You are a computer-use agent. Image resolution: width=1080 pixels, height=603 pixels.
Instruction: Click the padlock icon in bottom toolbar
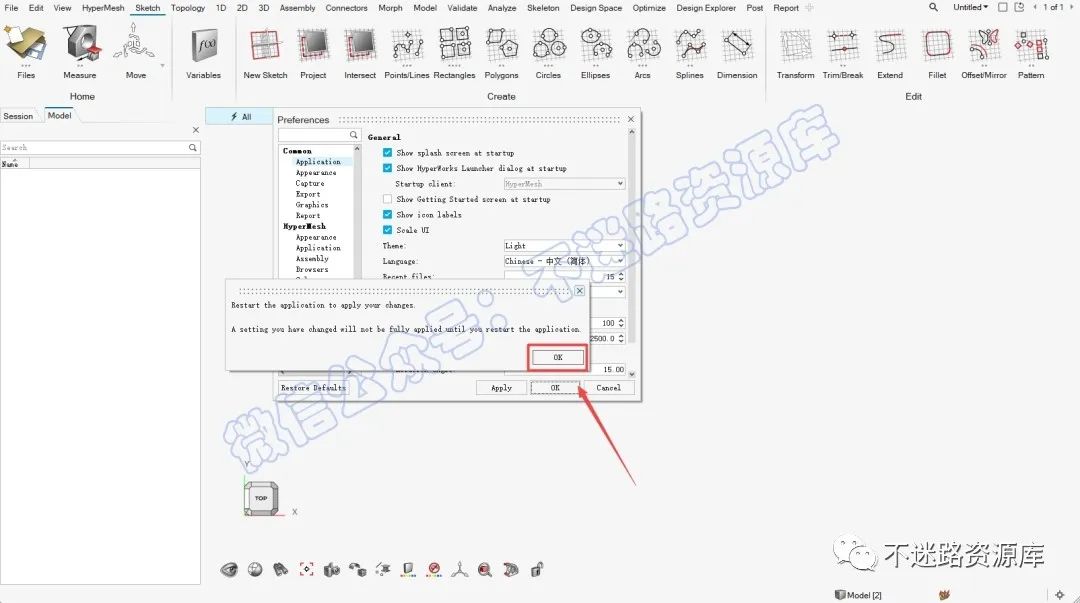[537, 569]
